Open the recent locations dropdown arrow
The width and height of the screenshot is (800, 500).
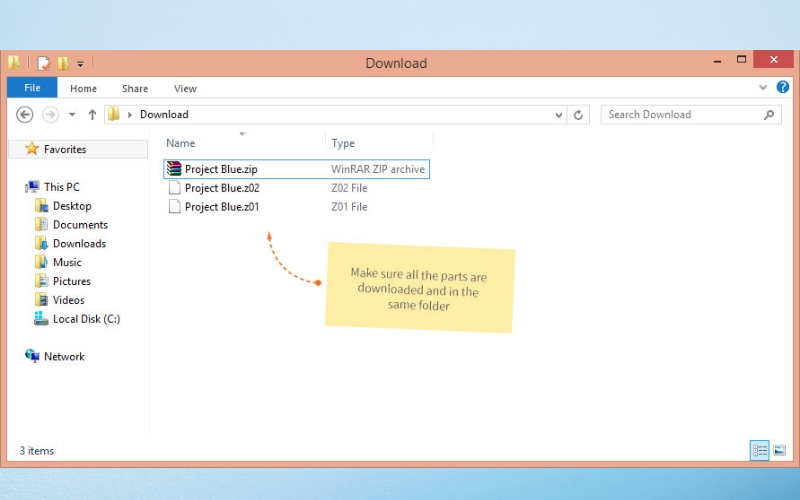[72, 115]
